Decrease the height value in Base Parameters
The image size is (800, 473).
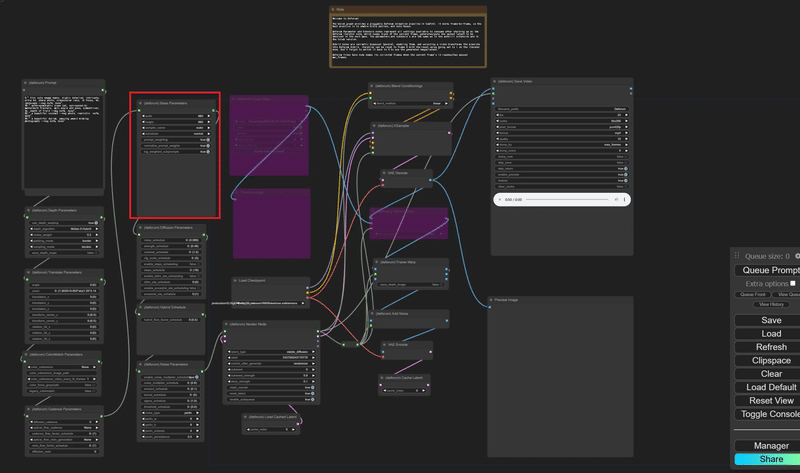[x=143, y=122]
